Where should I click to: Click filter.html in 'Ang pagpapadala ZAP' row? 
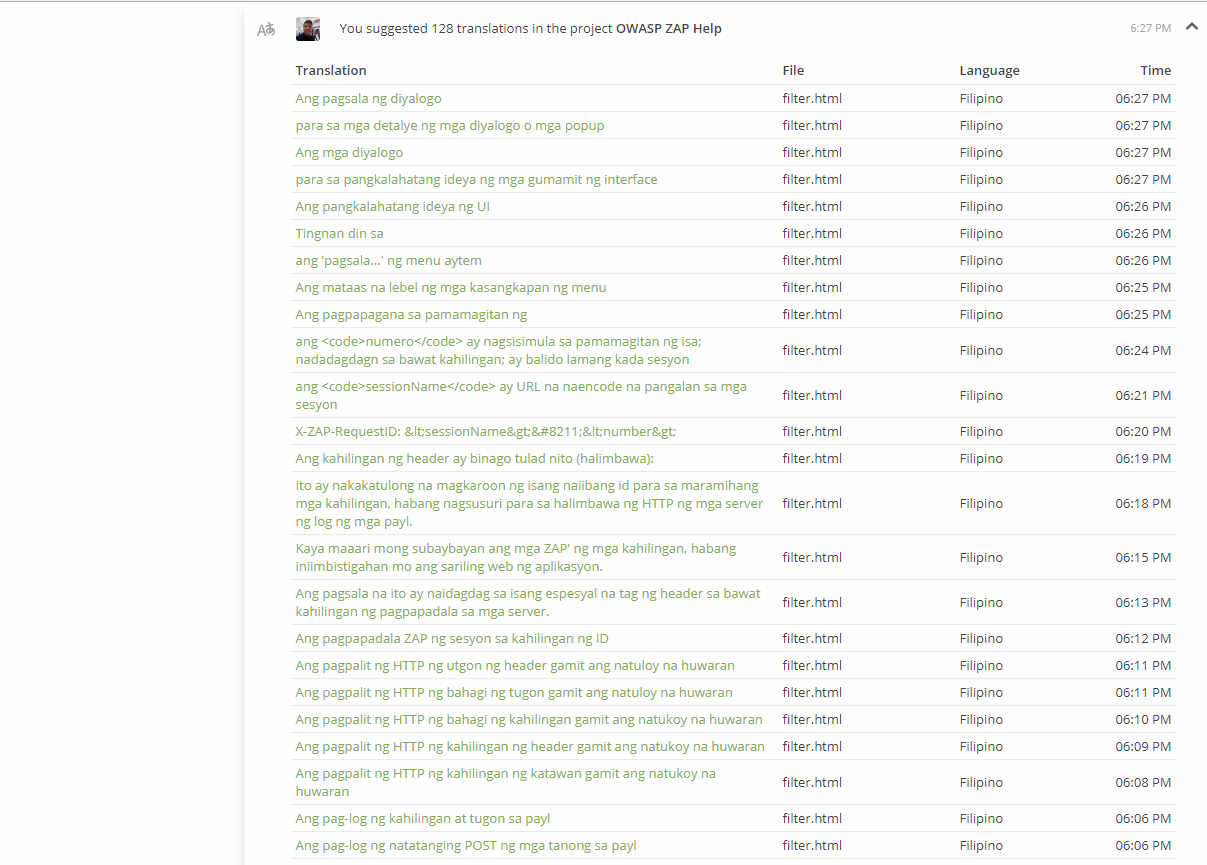pos(812,638)
